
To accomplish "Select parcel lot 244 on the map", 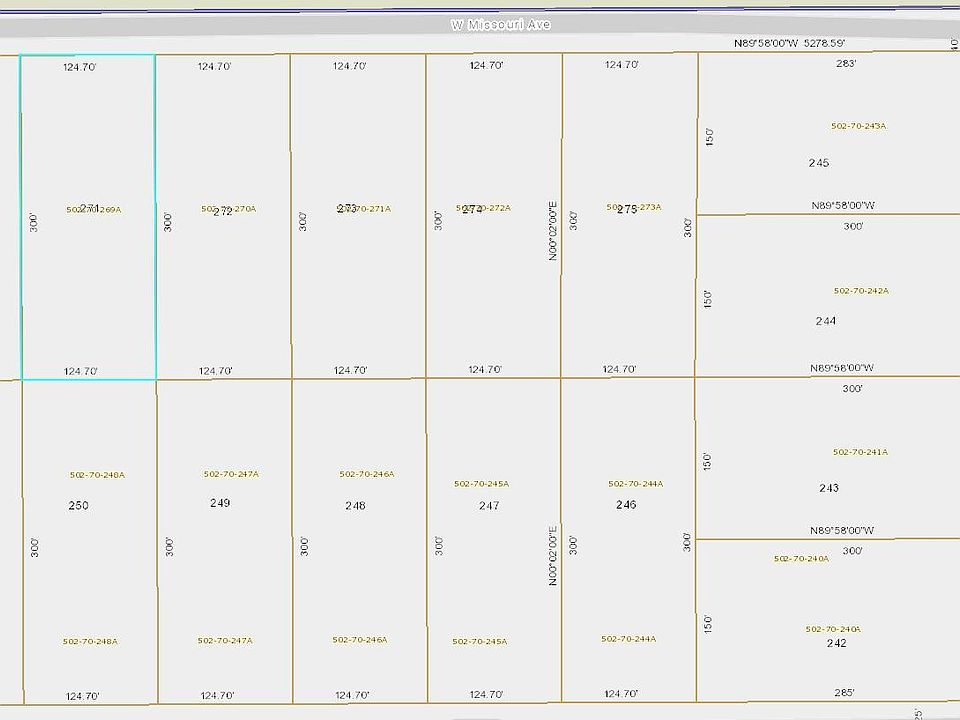I will 826,321.
